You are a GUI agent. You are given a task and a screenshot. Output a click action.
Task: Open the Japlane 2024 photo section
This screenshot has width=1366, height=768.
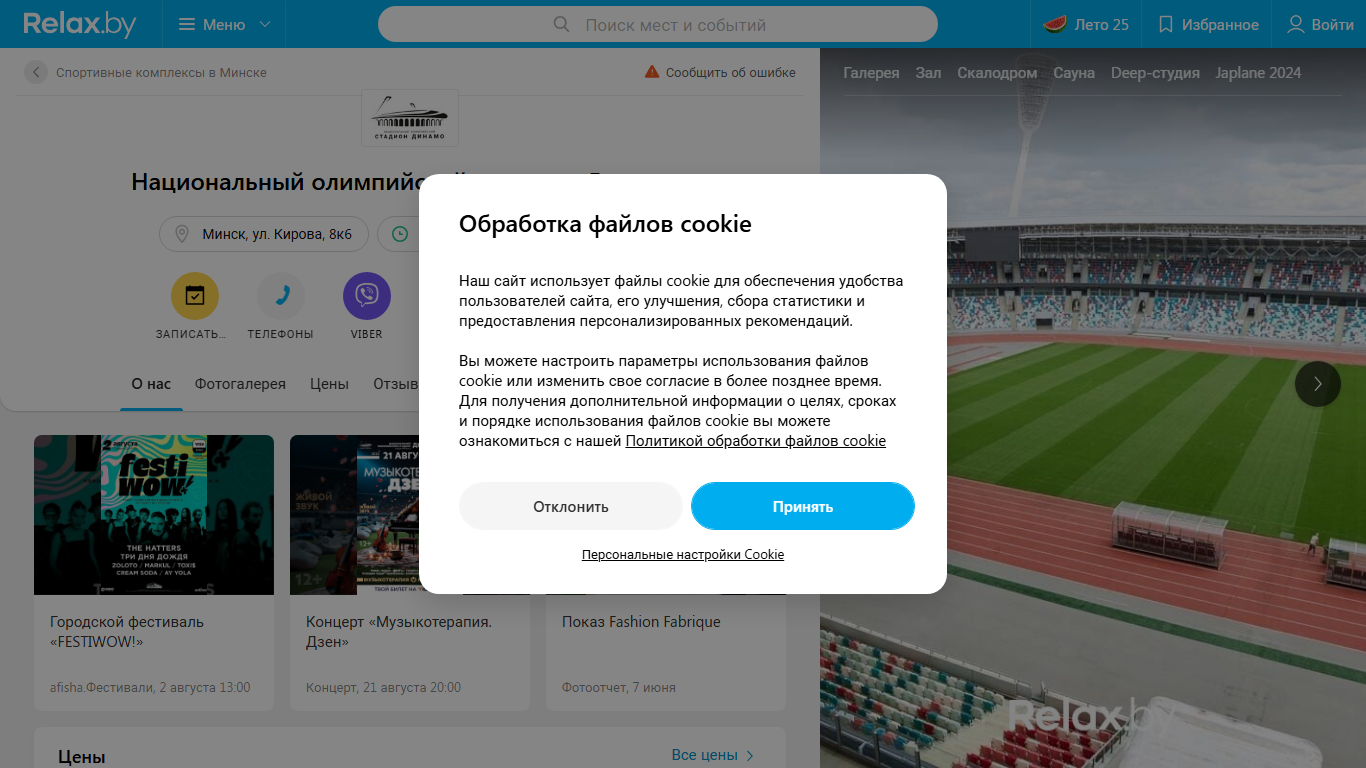pyautogui.click(x=1259, y=73)
